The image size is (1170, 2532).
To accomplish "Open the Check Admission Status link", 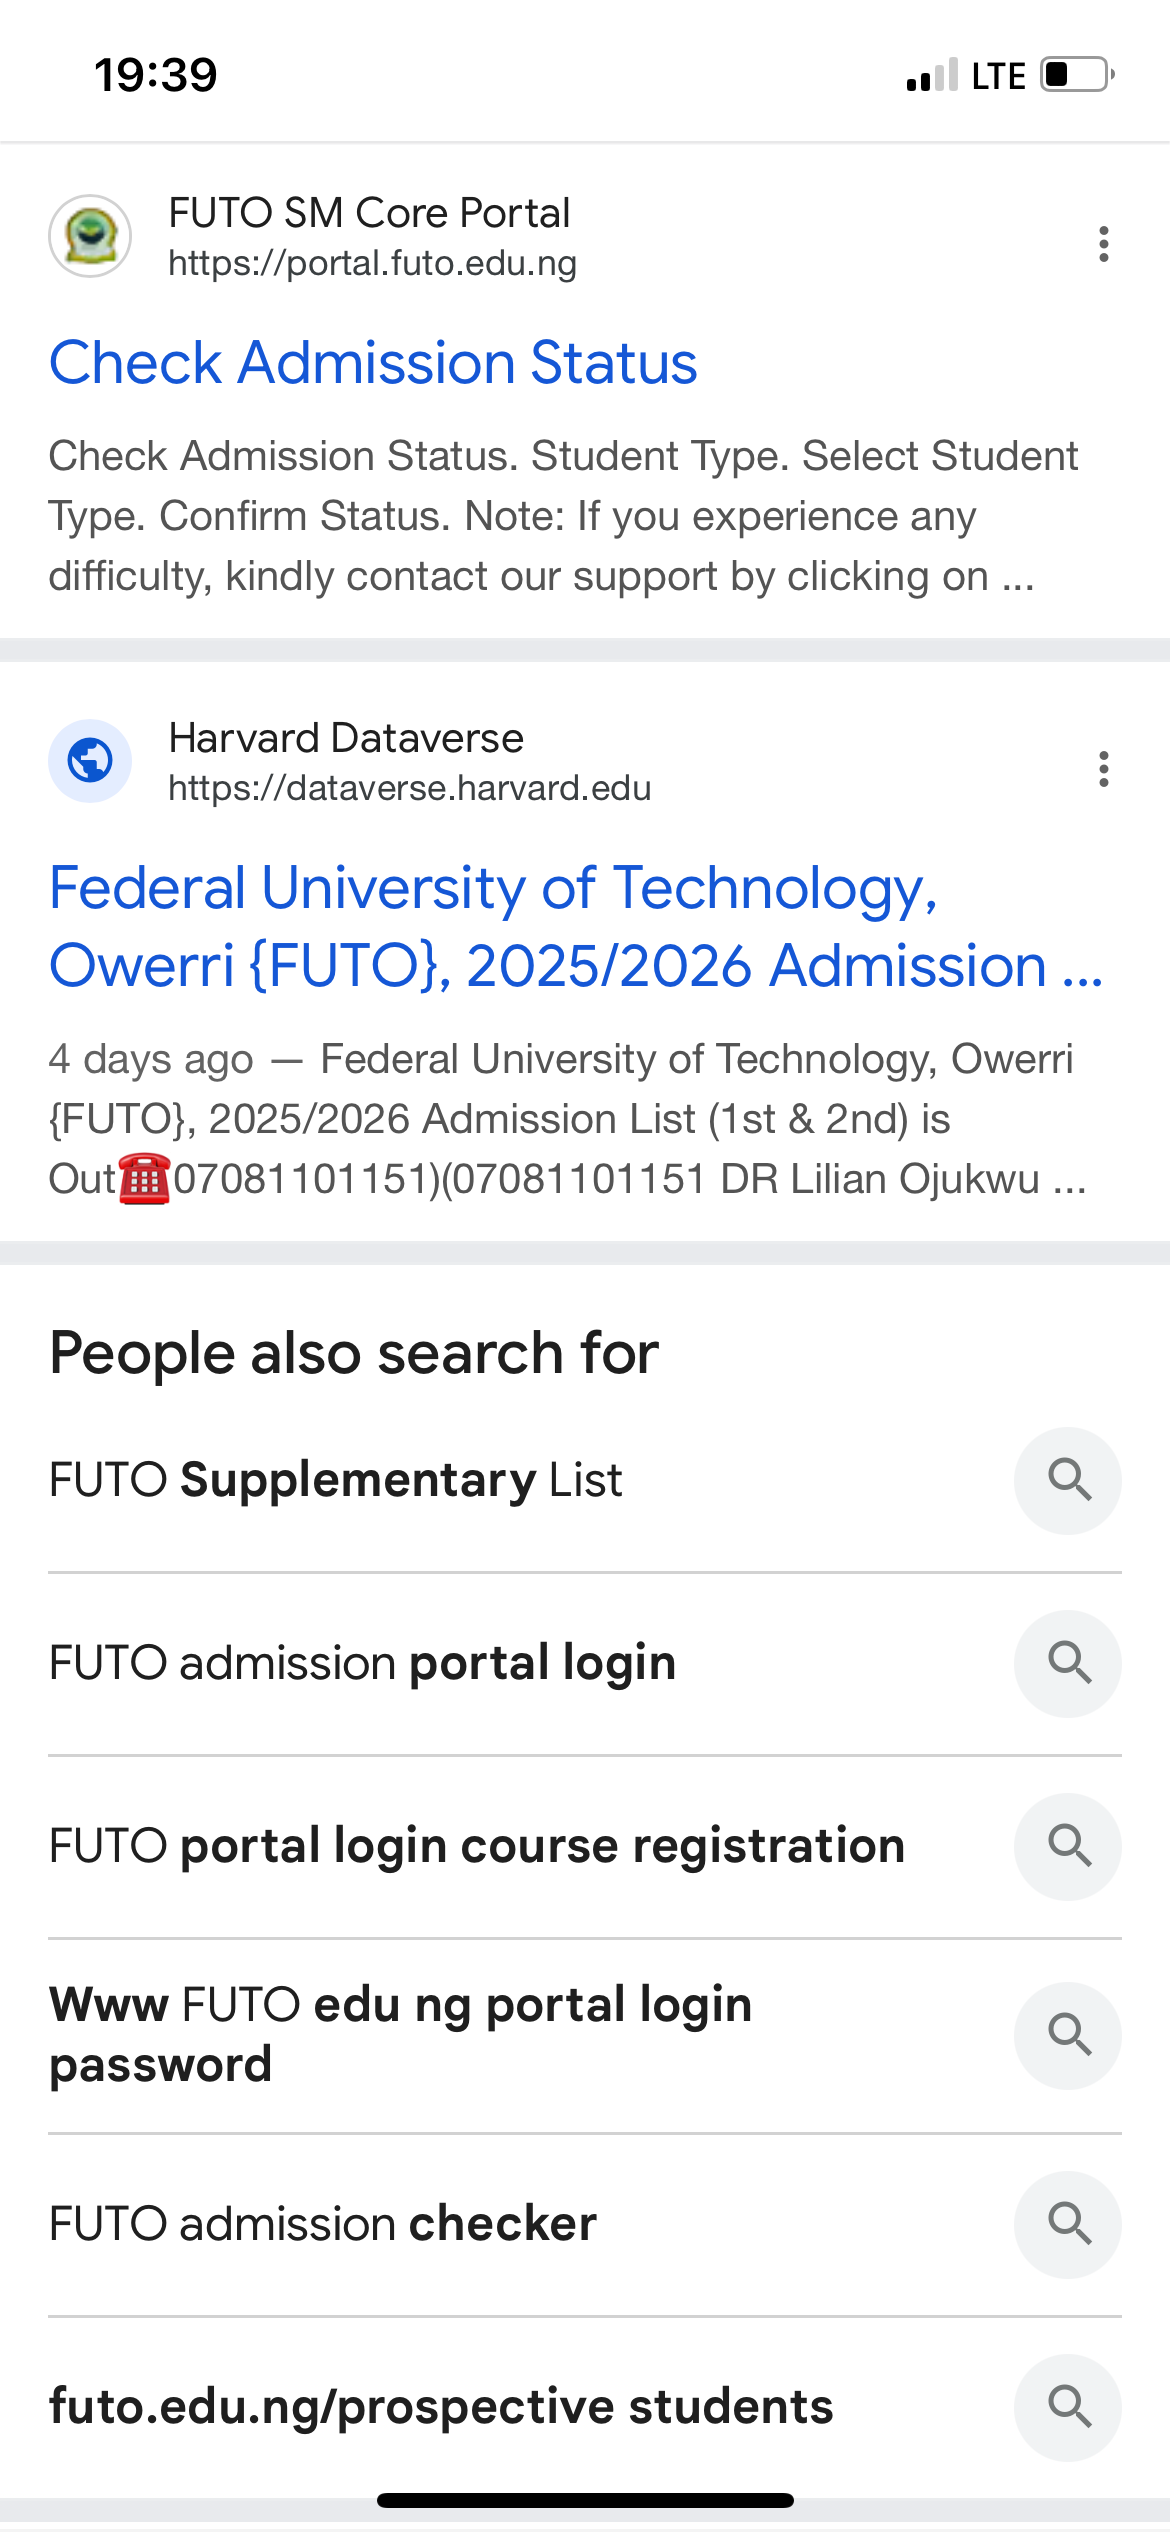I will coord(372,362).
